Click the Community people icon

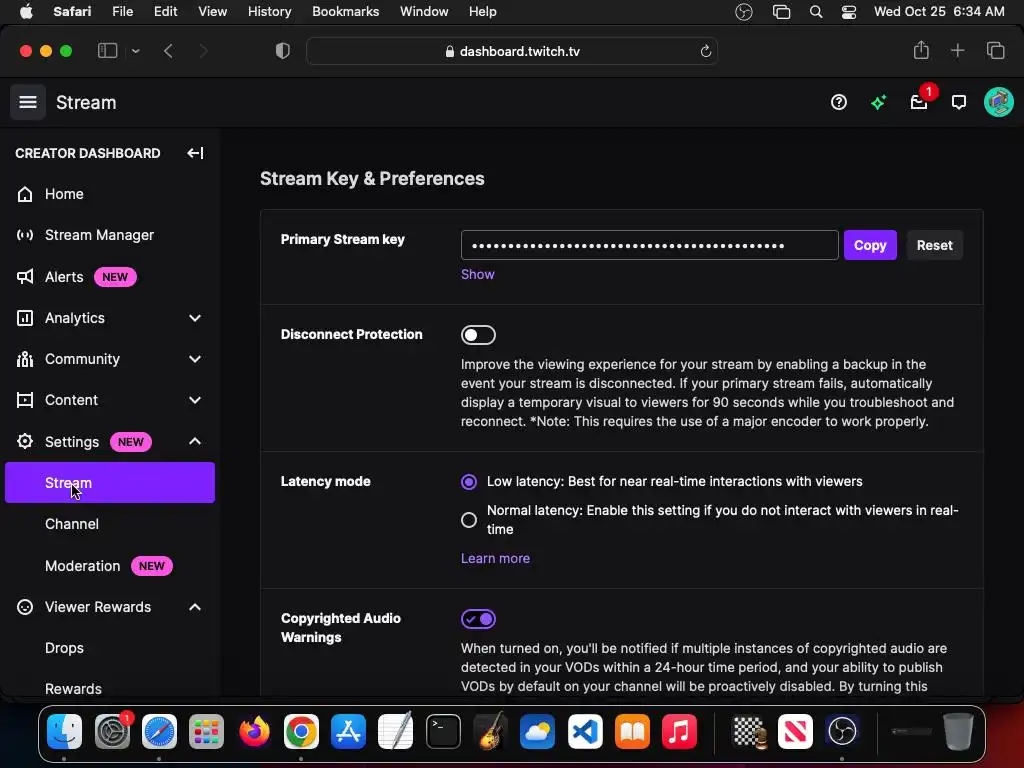pos(25,359)
